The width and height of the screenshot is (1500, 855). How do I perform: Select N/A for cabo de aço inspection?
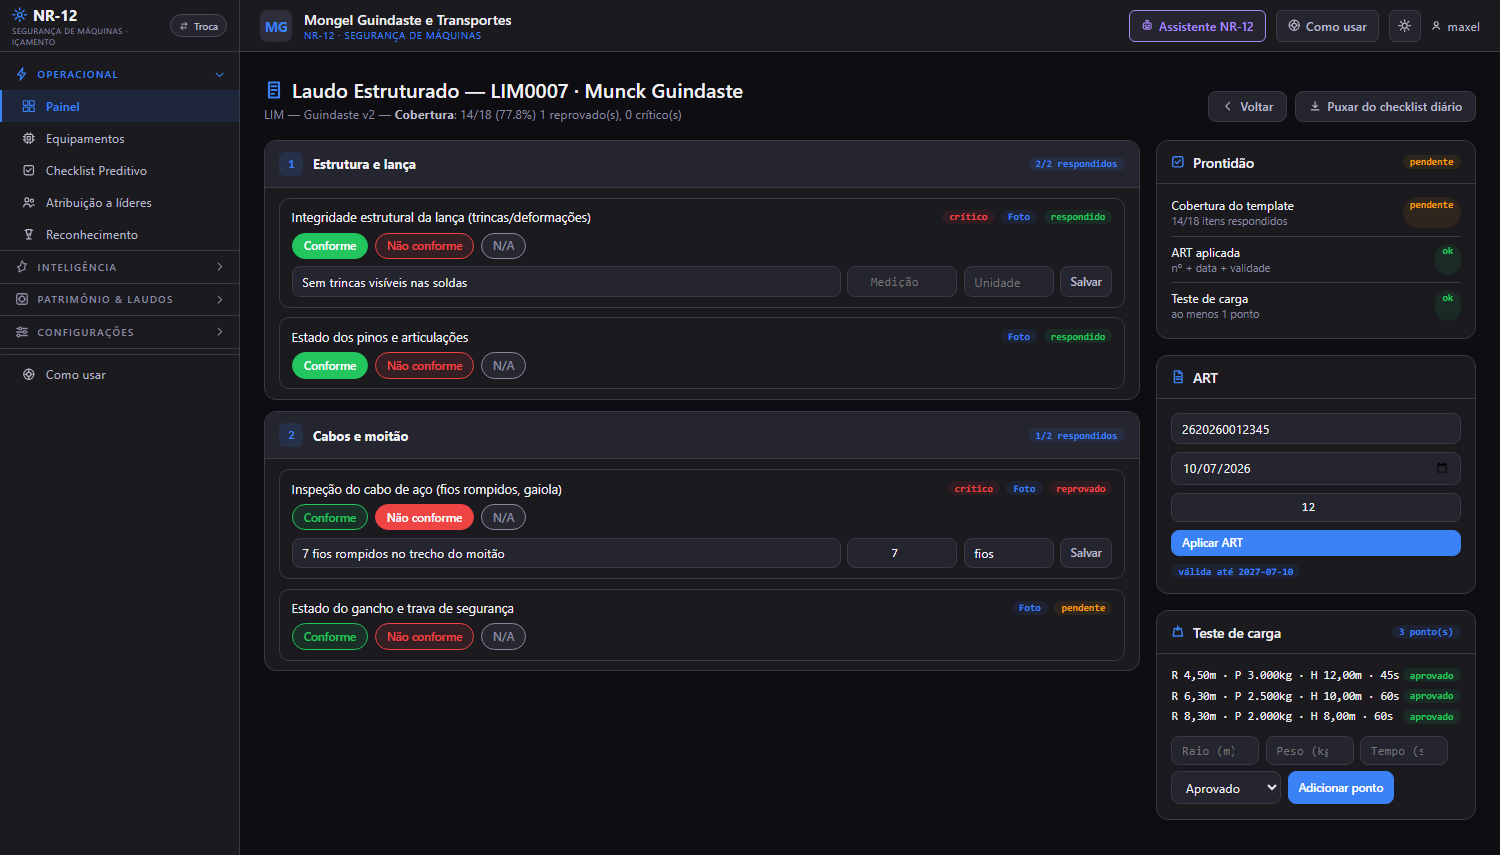tap(503, 518)
